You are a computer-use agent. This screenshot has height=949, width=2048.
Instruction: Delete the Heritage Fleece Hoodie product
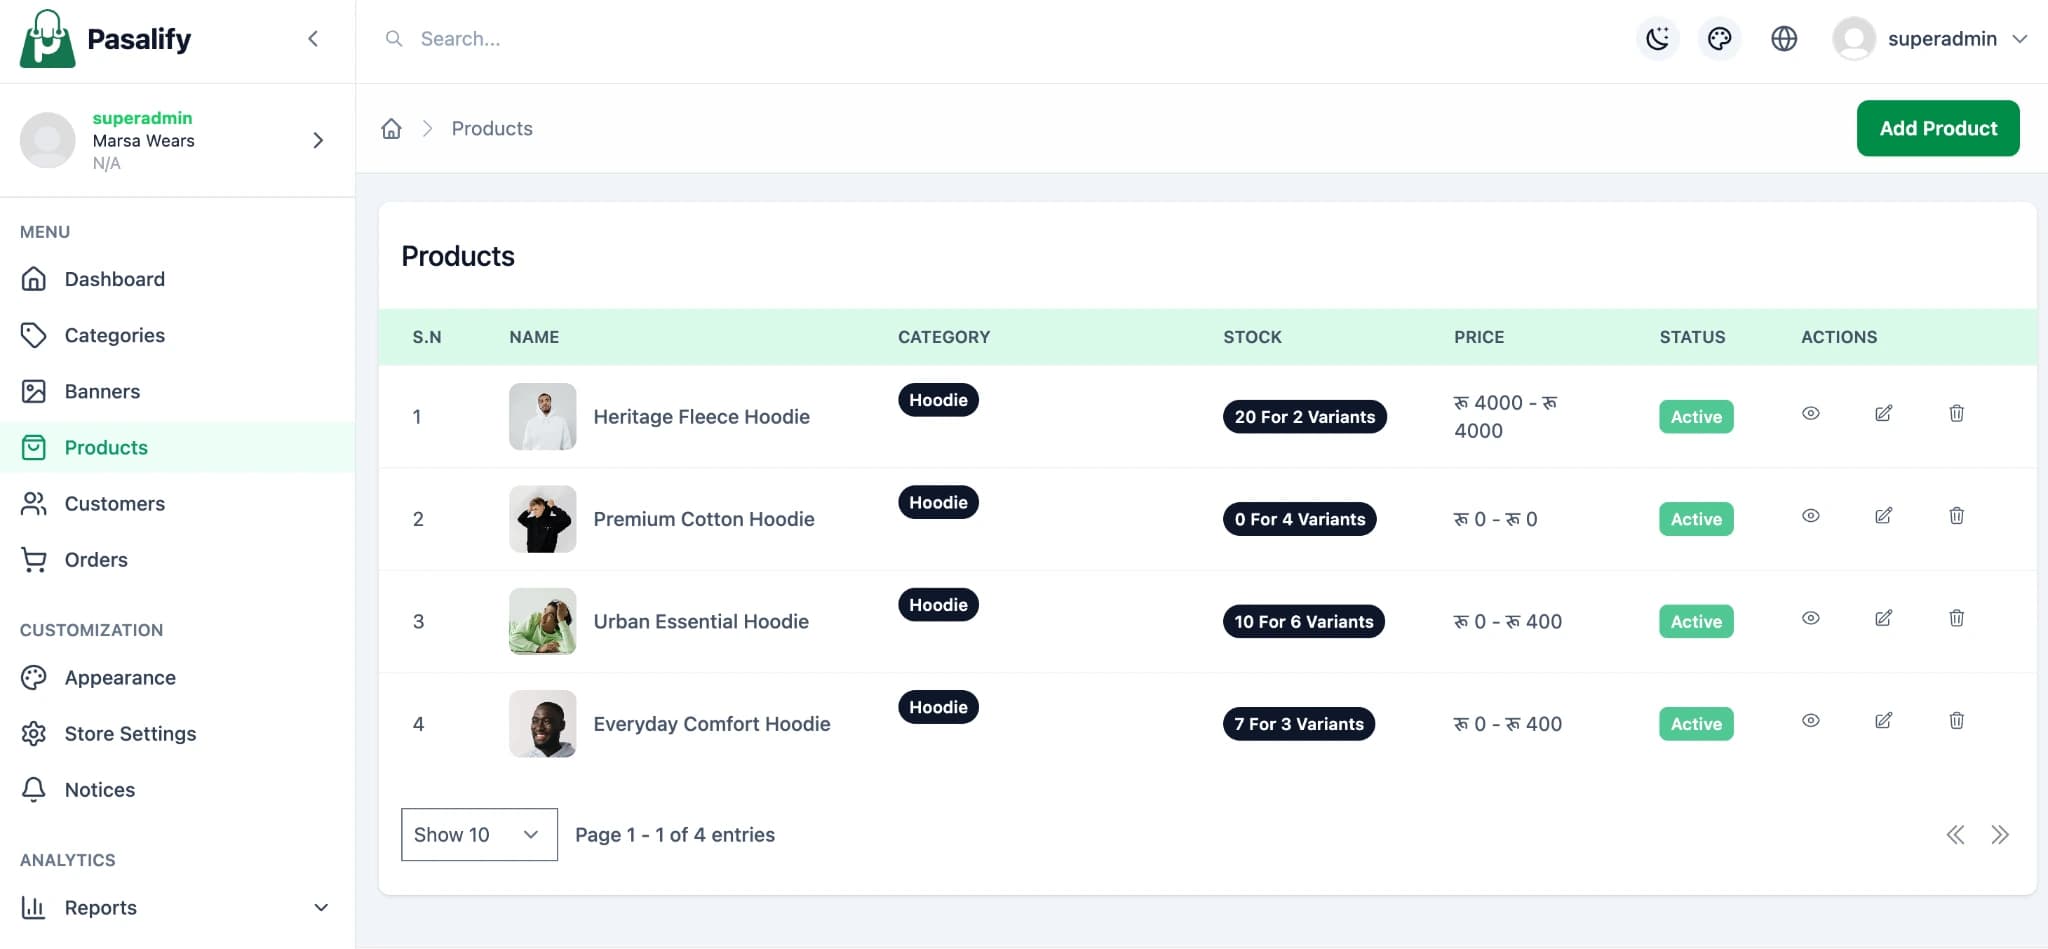coord(1956,413)
